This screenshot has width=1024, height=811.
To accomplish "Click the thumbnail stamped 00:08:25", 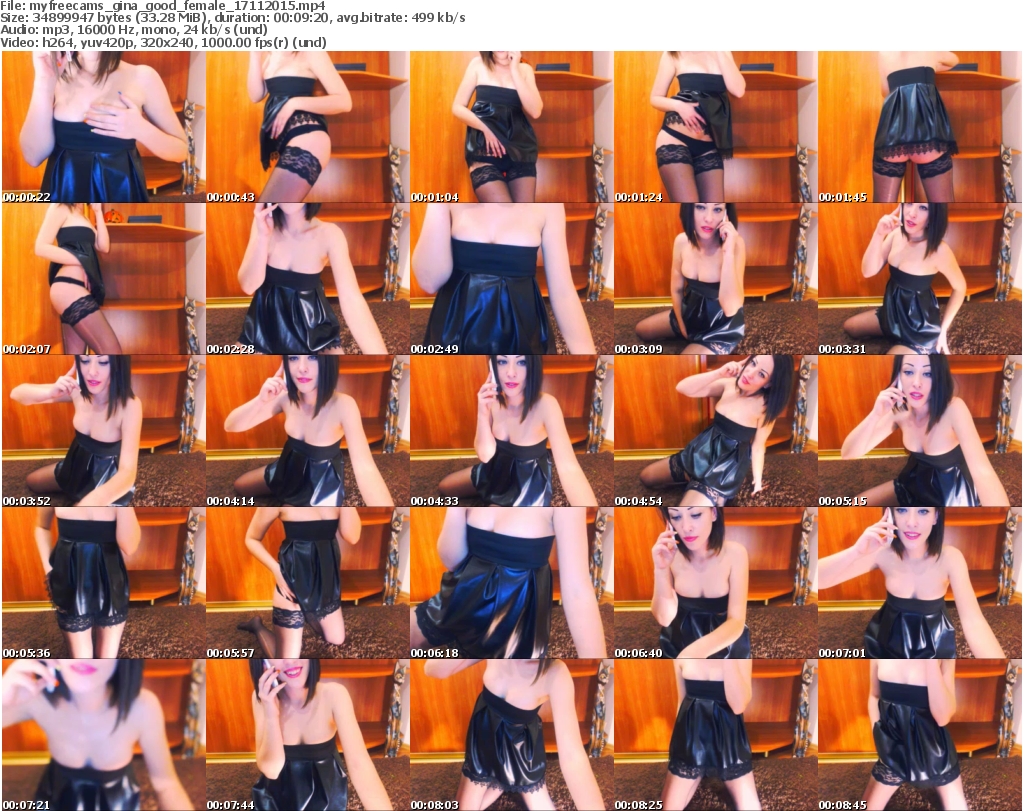I will click(716, 735).
